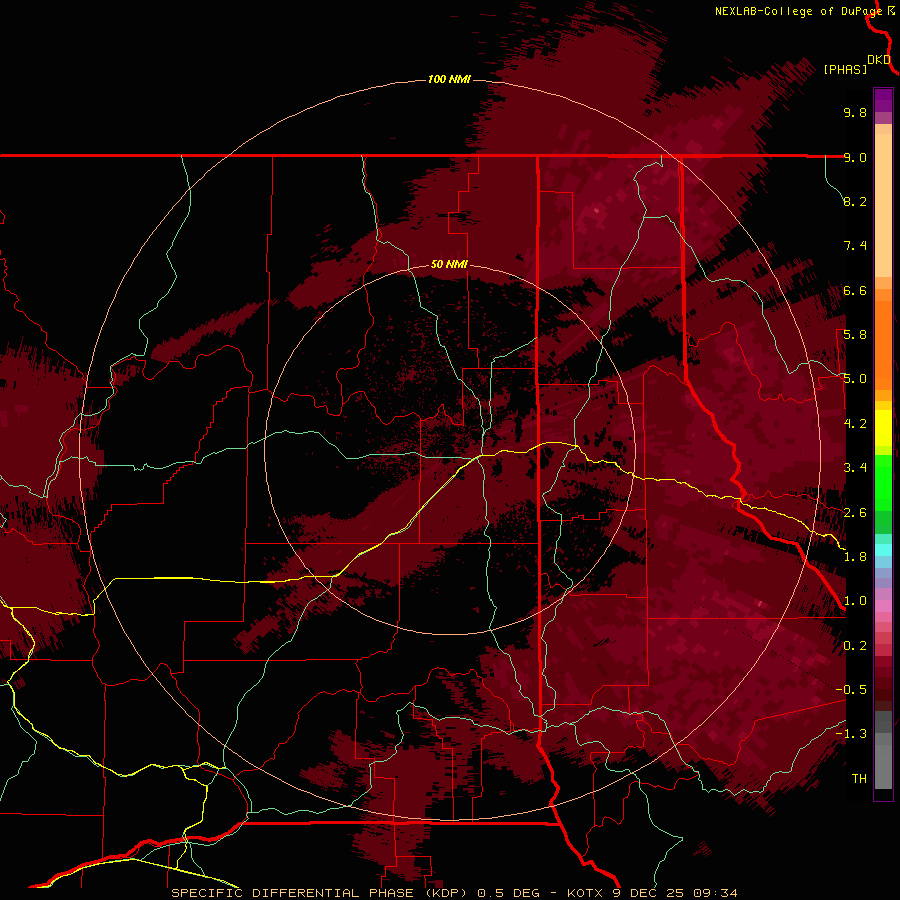Click the light peach color bar segment
Viewport: 900px width, 900px height.
(x=883, y=205)
